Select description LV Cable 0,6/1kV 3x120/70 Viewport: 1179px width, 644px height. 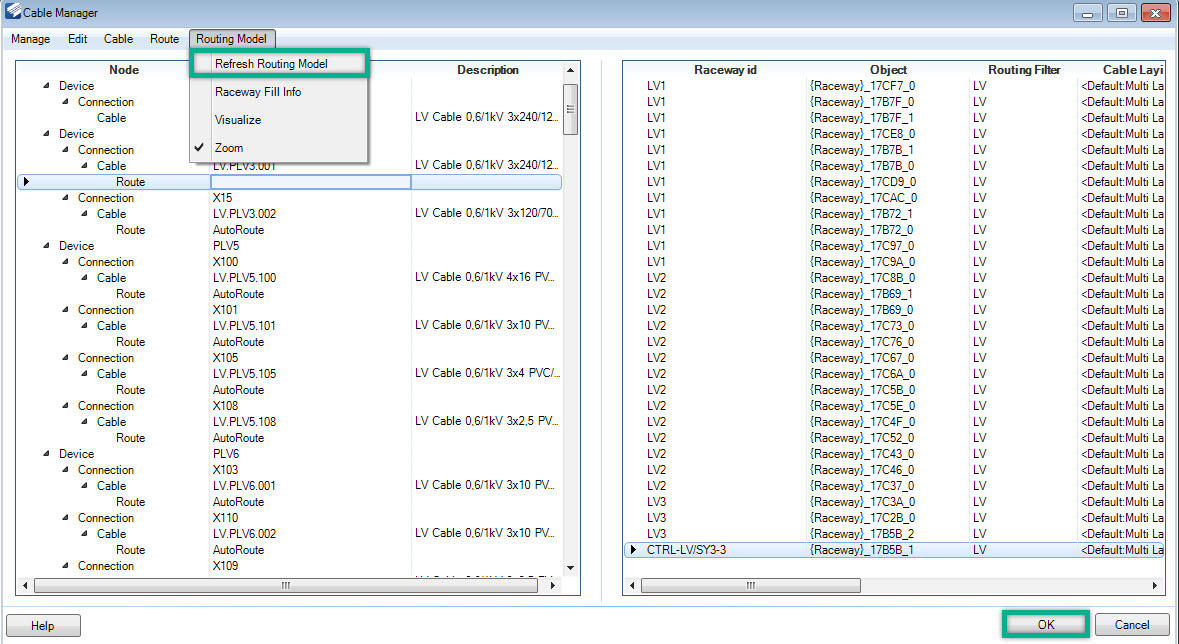[x=486, y=214]
